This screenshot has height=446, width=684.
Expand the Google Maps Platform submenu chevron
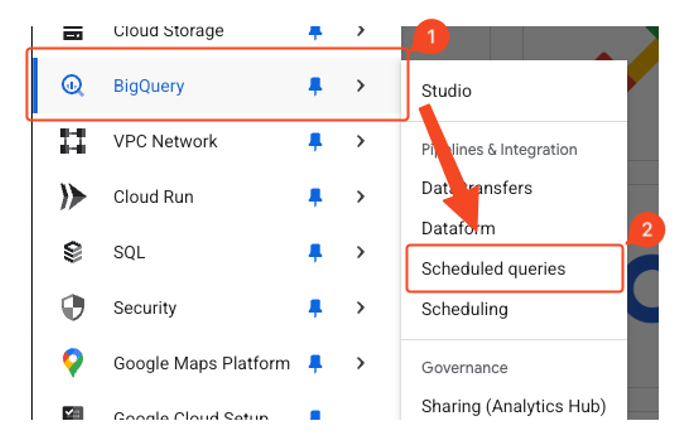pyautogui.click(x=360, y=363)
